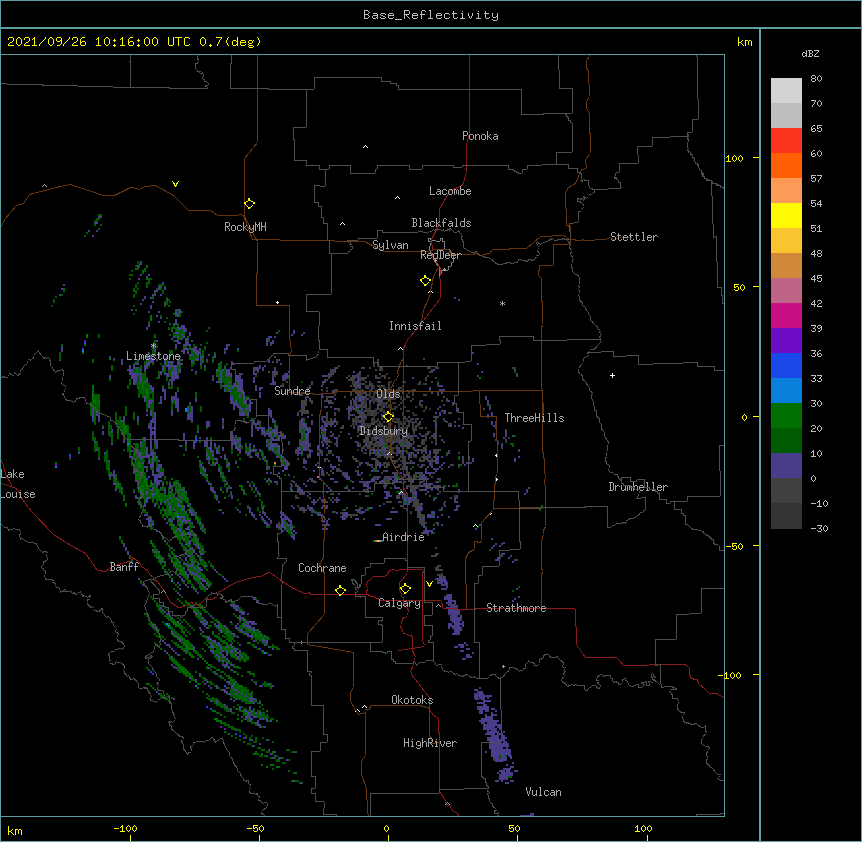Click the RockyMH label
Screen dimensions: 862x842
[x=245, y=227]
